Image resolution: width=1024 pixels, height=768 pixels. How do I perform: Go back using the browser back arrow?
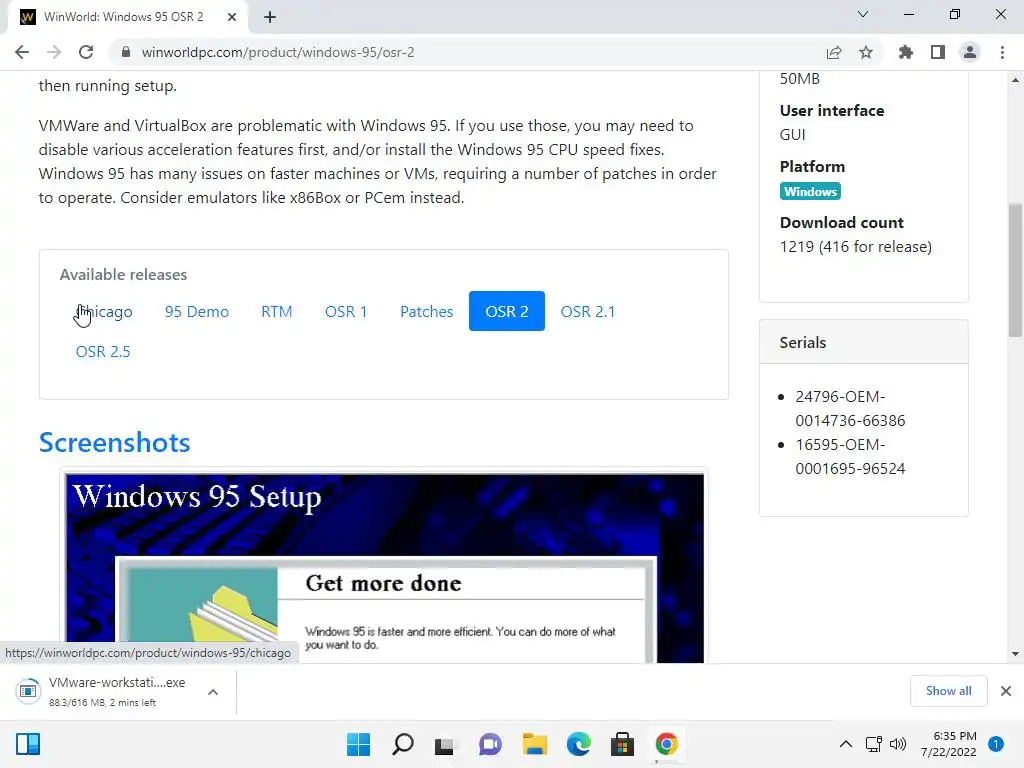(x=22, y=52)
